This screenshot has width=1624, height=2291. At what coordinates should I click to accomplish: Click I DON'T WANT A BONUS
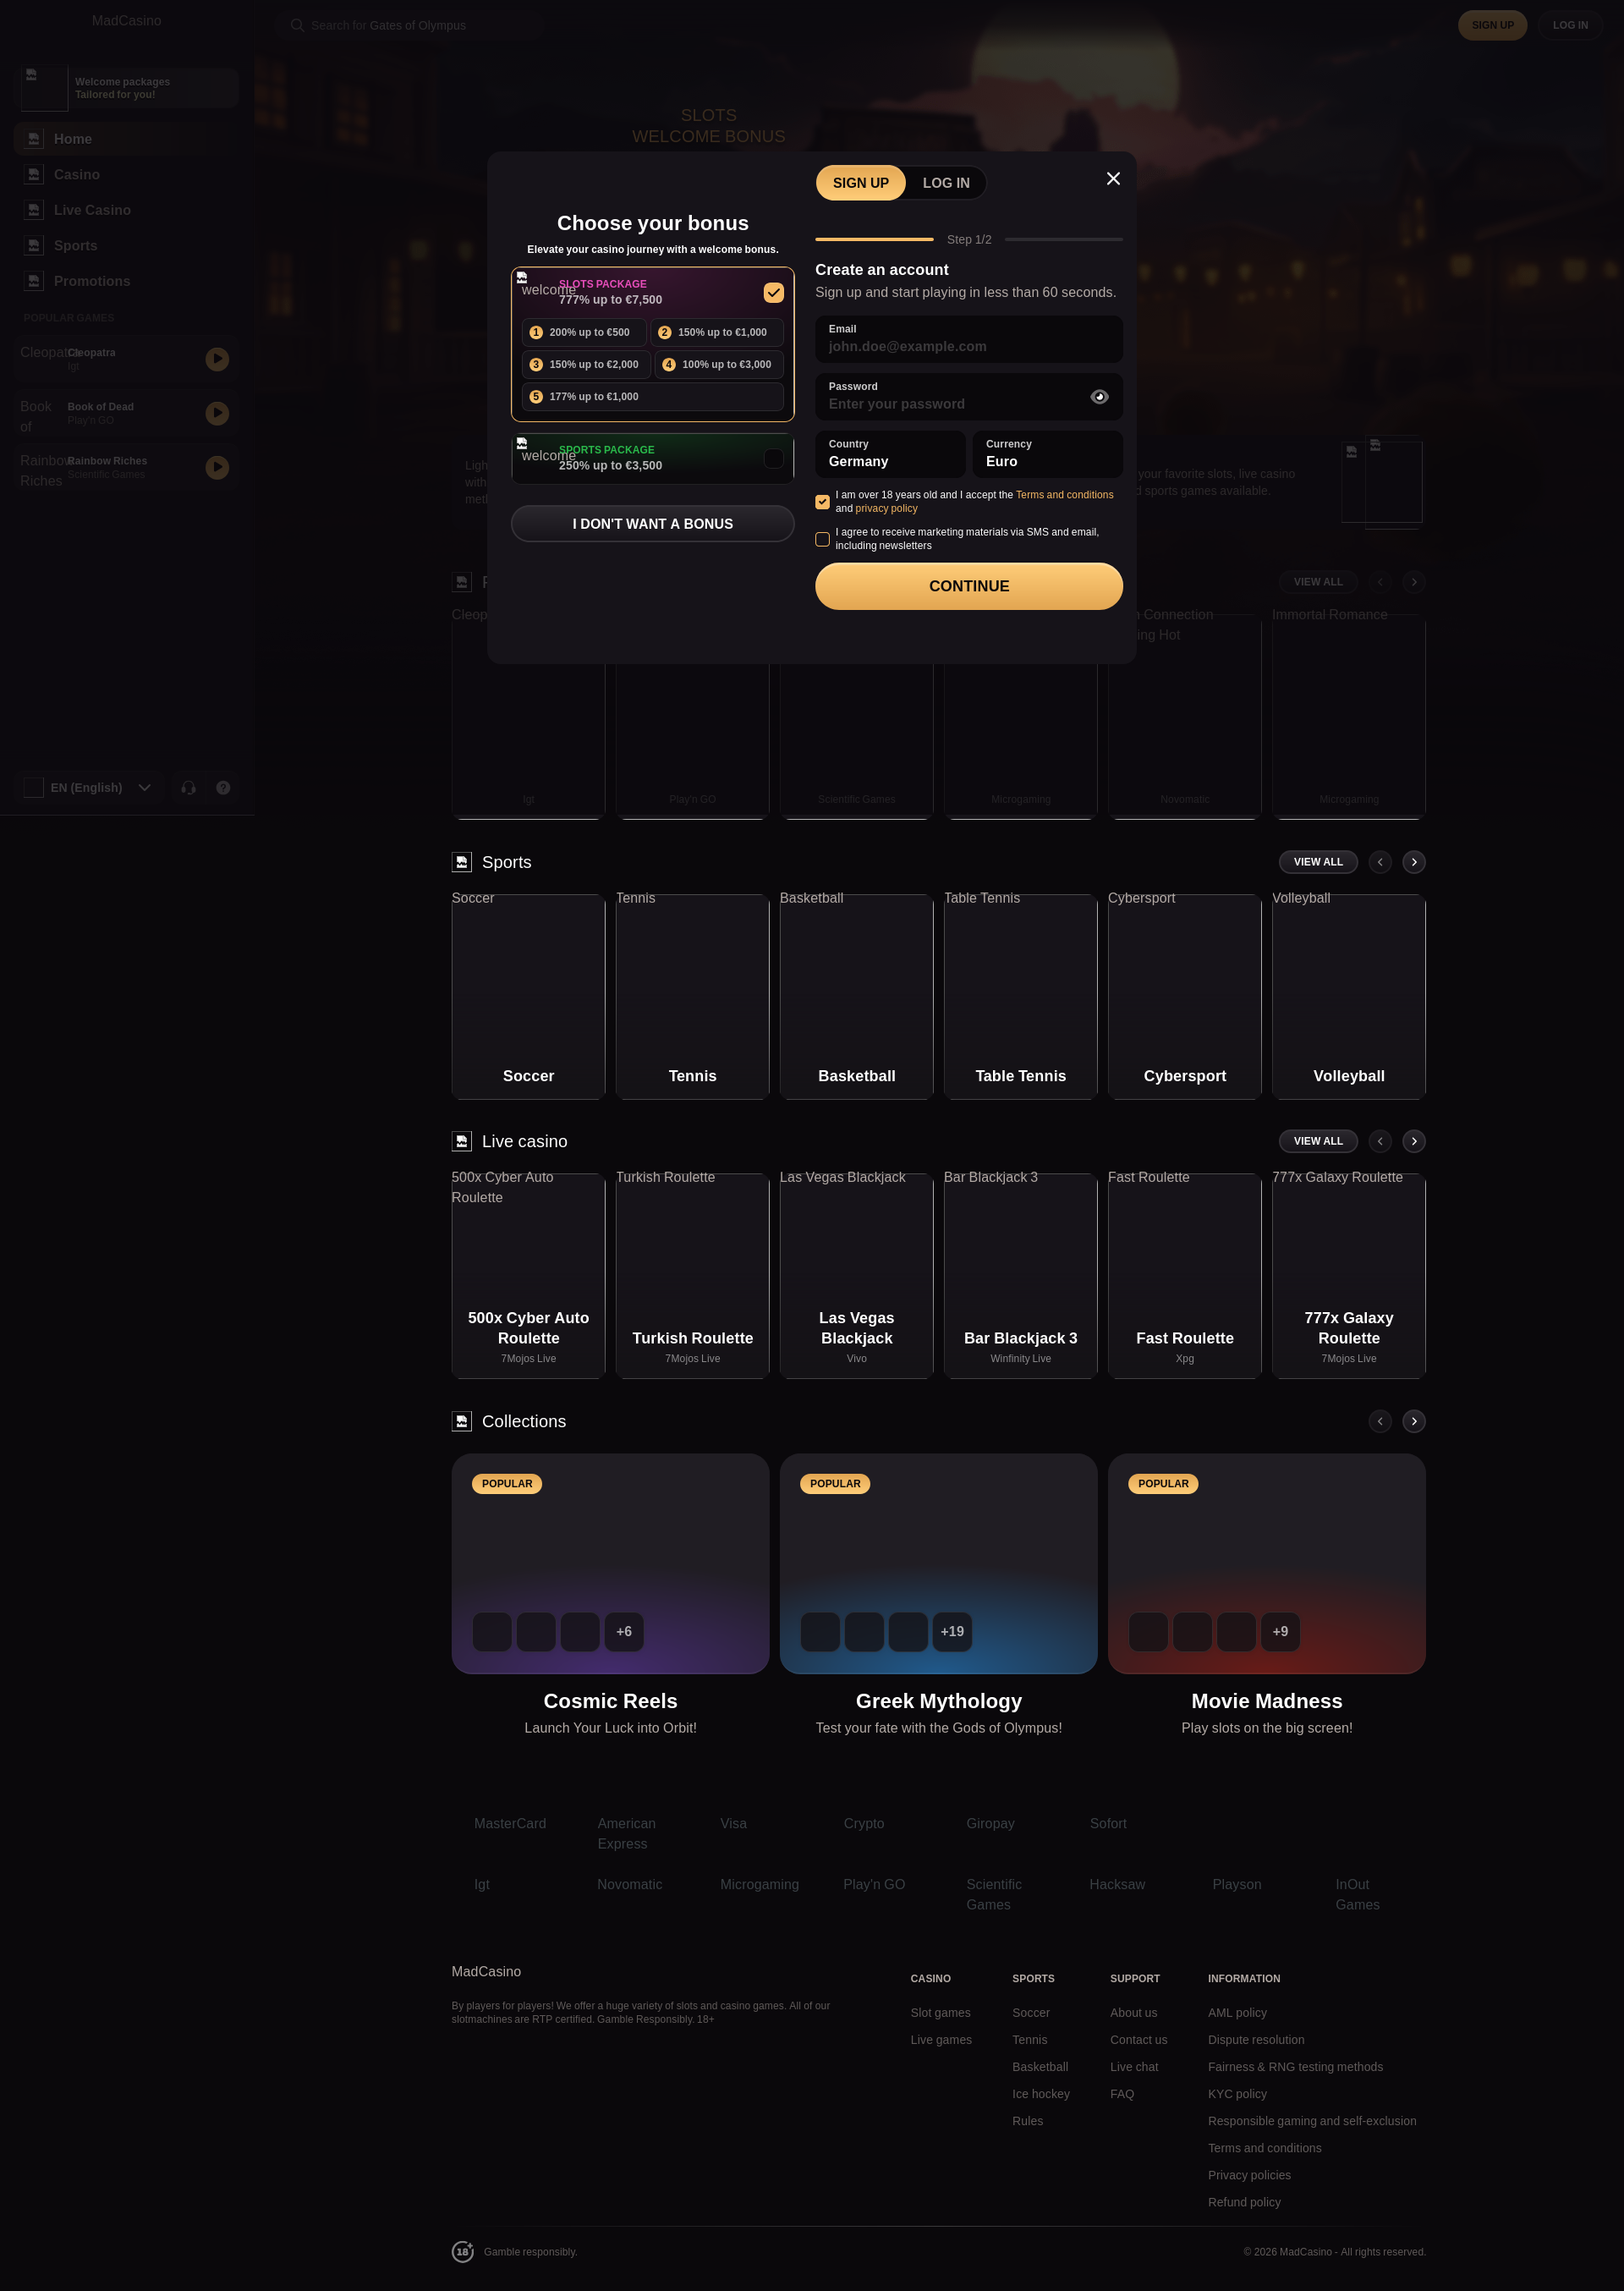[x=653, y=524]
